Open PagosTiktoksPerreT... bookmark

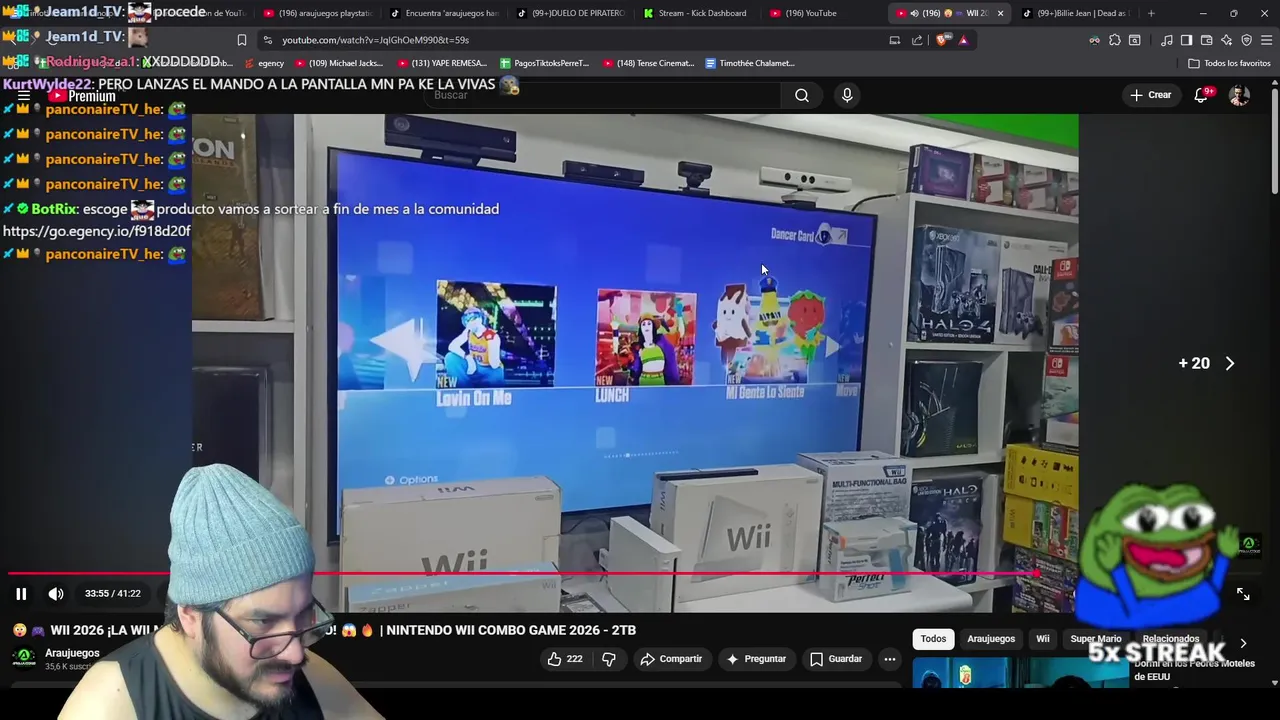544,63
